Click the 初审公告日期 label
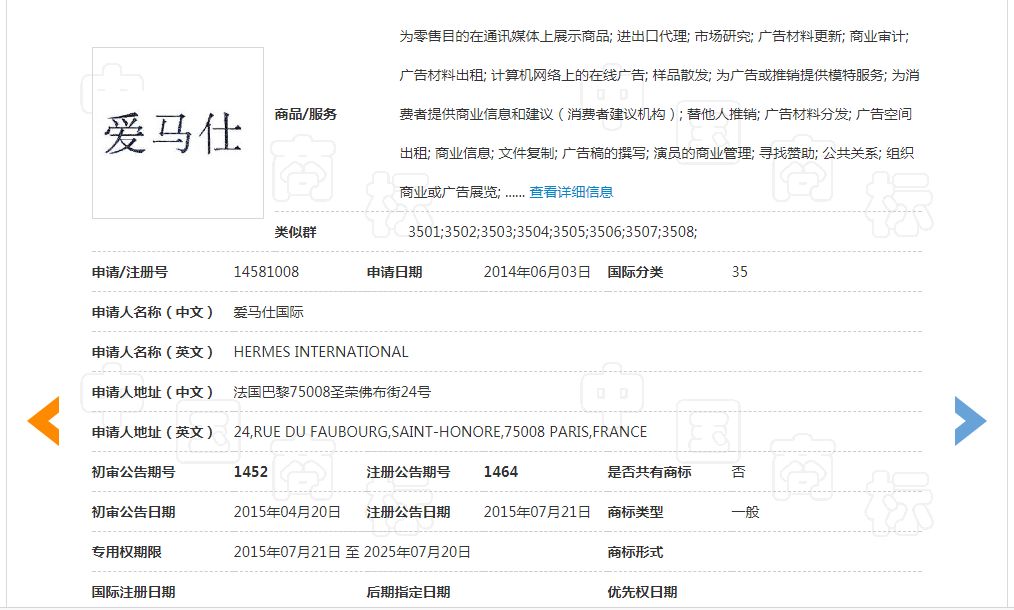Image resolution: width=1014 pixels, height=610 pixels. [133, 512]
